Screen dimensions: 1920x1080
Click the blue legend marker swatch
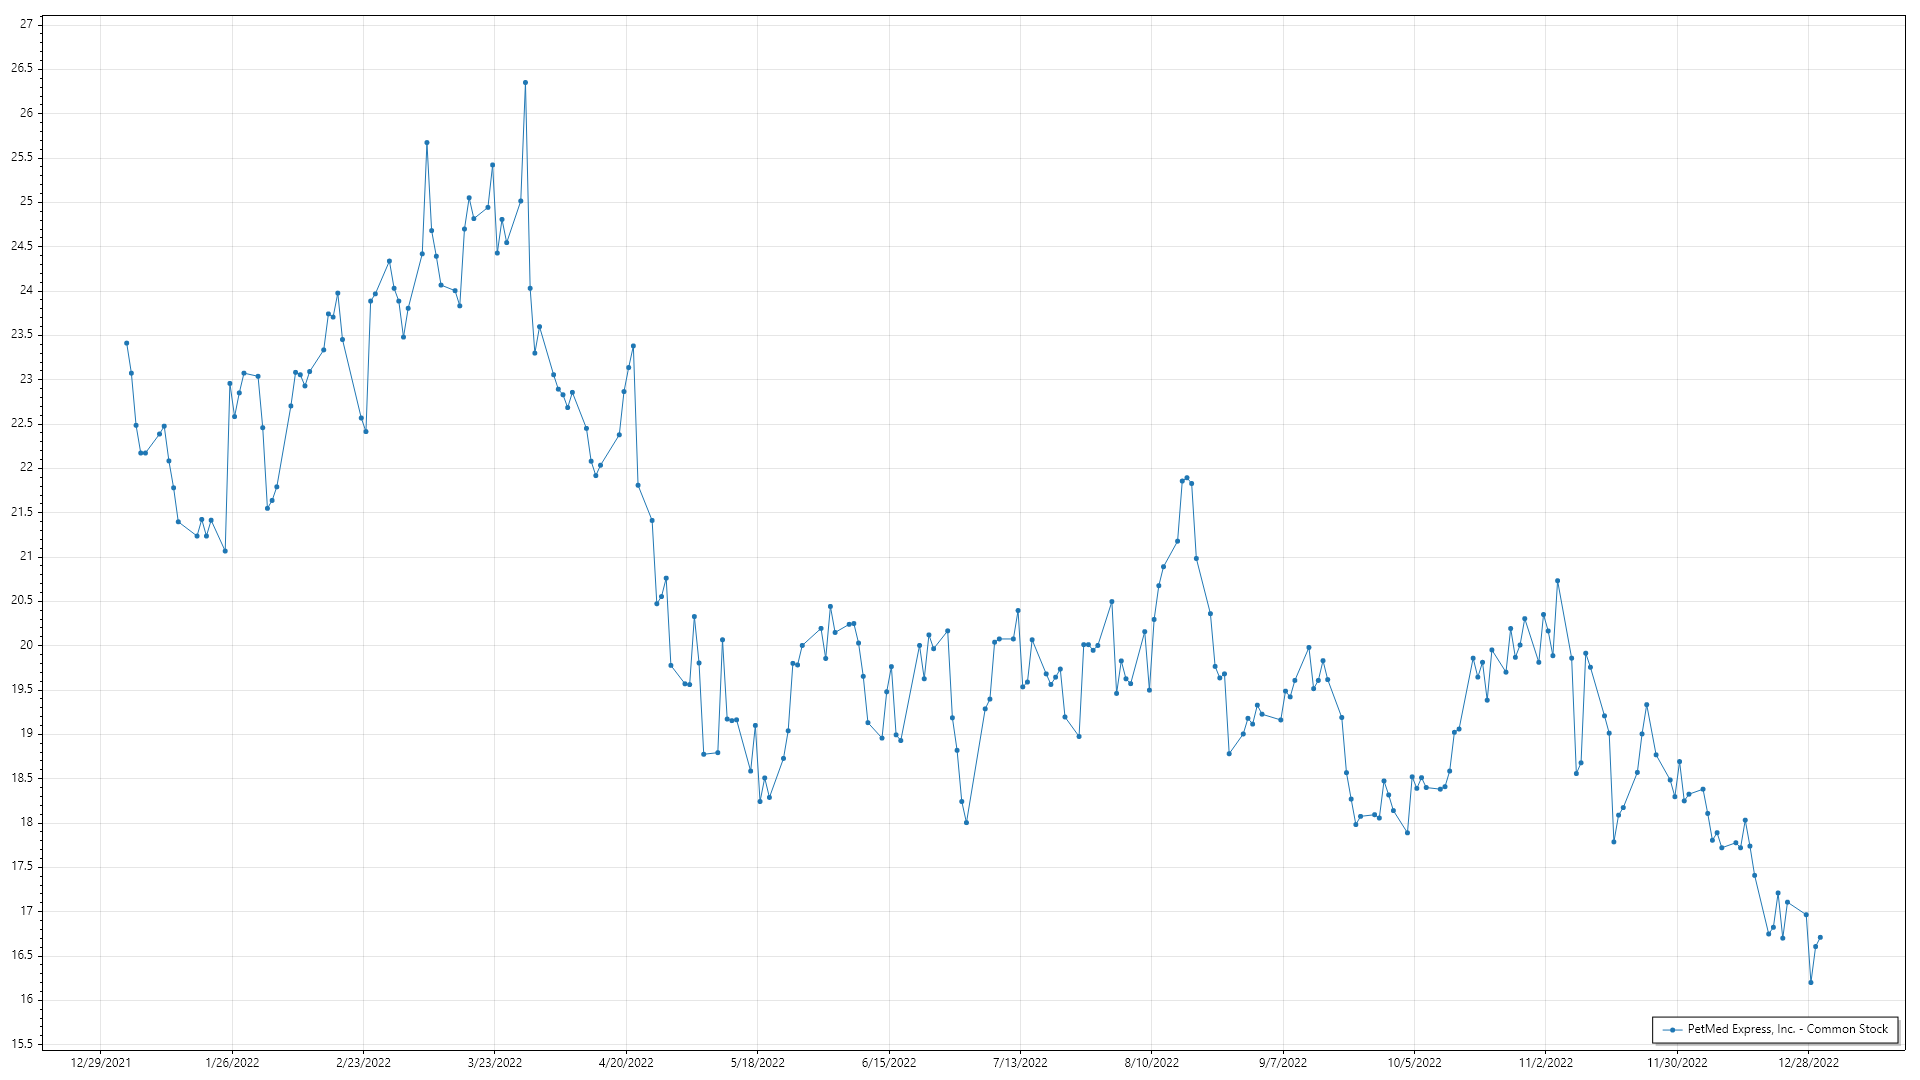1672,1029
